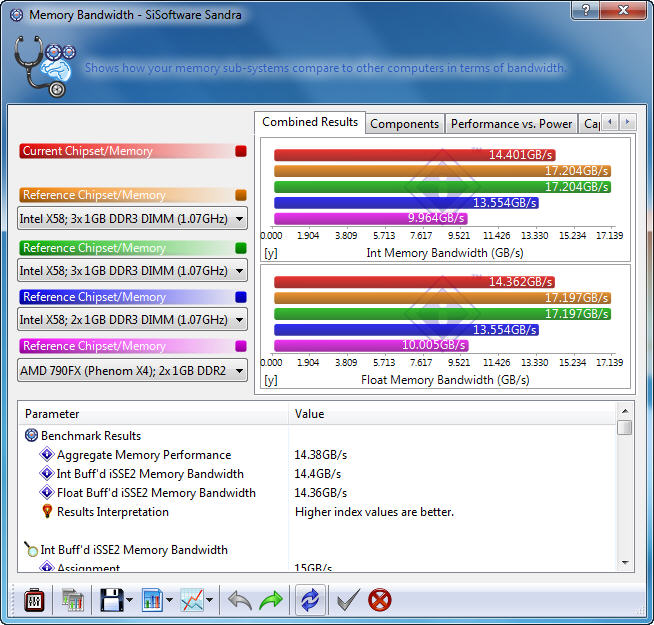Accept with the checkmark icon
This screenshot has width=654, height=625.
(348, 600)
